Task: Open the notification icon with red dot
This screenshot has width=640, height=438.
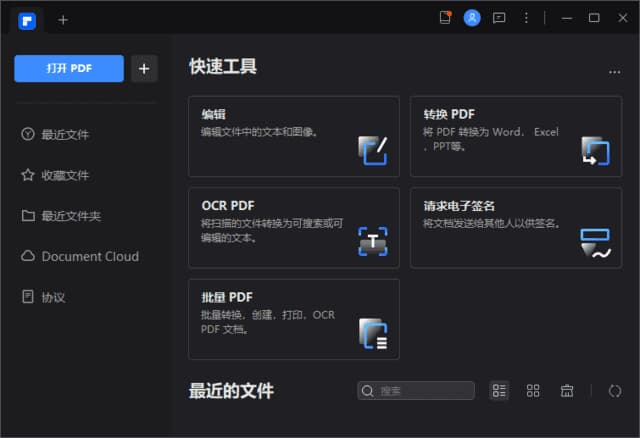Action: tap(446, 18)
